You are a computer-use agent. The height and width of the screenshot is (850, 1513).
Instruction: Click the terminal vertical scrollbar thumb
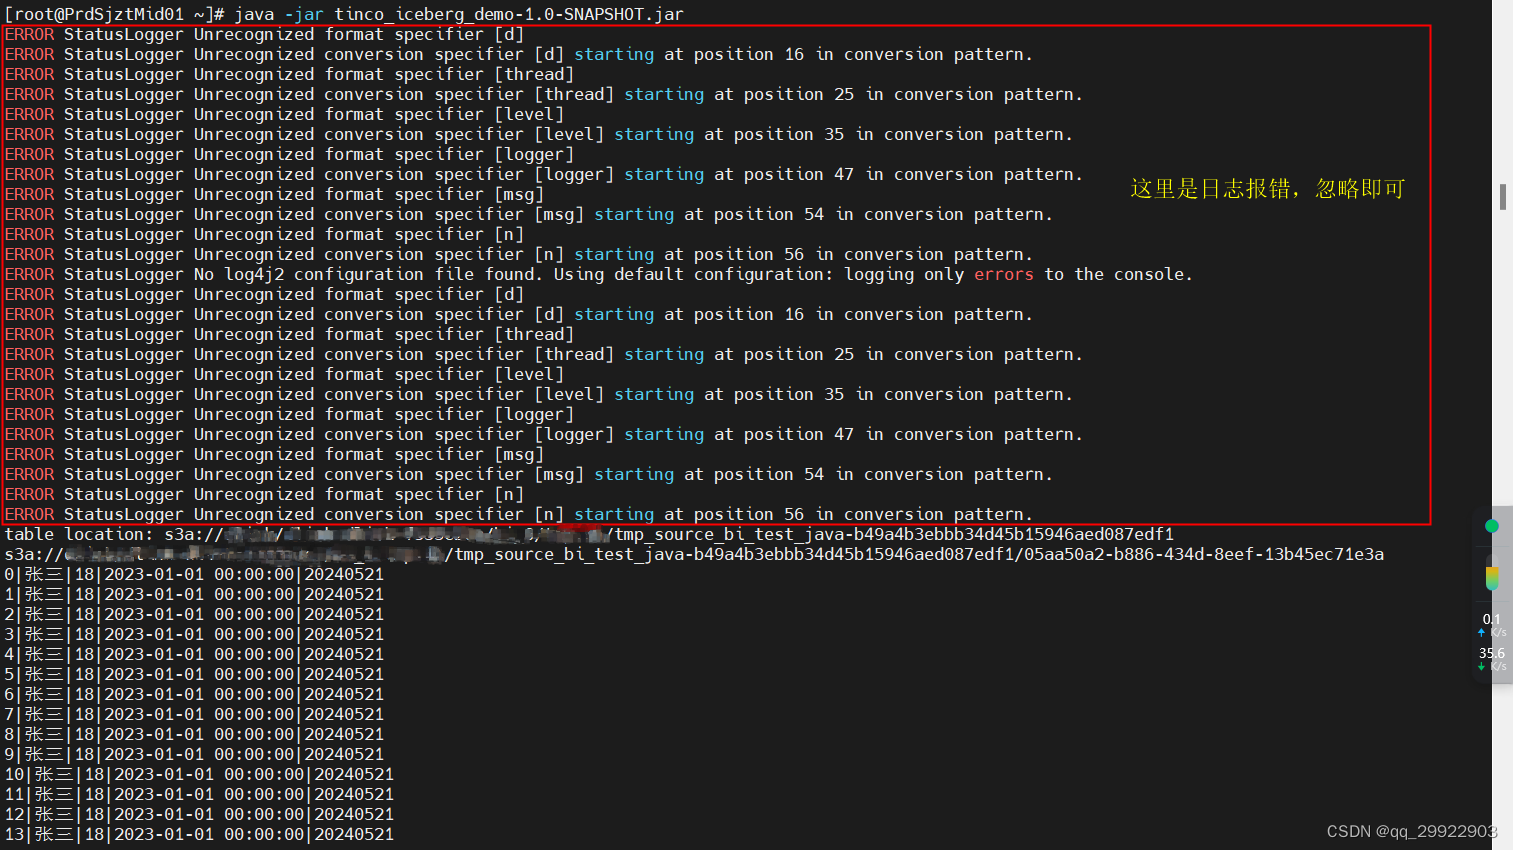pyautogui.click(x=1503, y=197)
